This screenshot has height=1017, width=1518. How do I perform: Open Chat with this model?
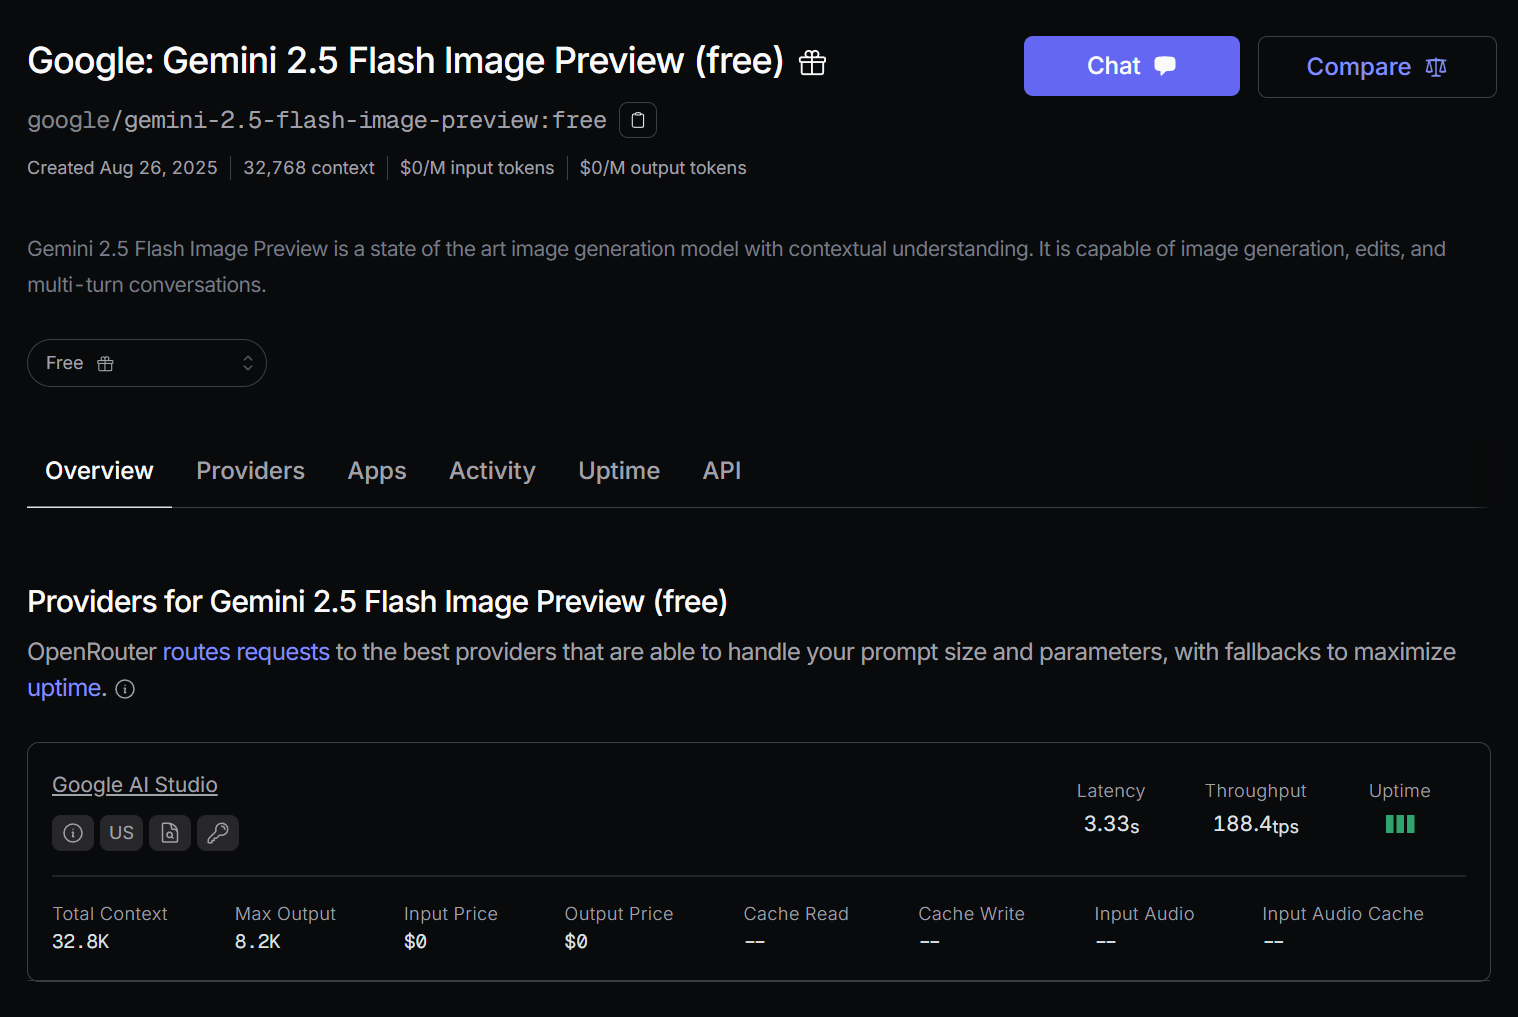tap(1131, 66)
